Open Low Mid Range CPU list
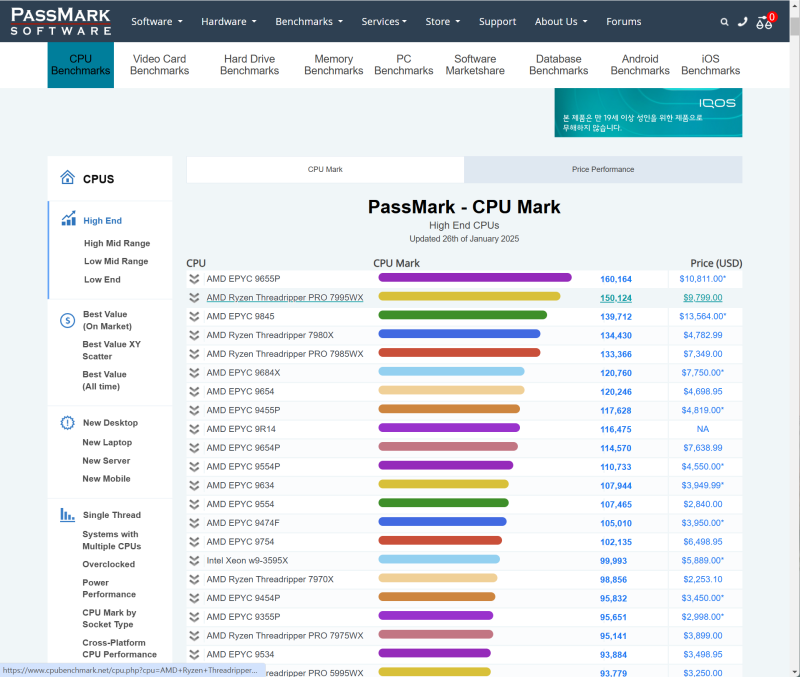 pos(116,261)
